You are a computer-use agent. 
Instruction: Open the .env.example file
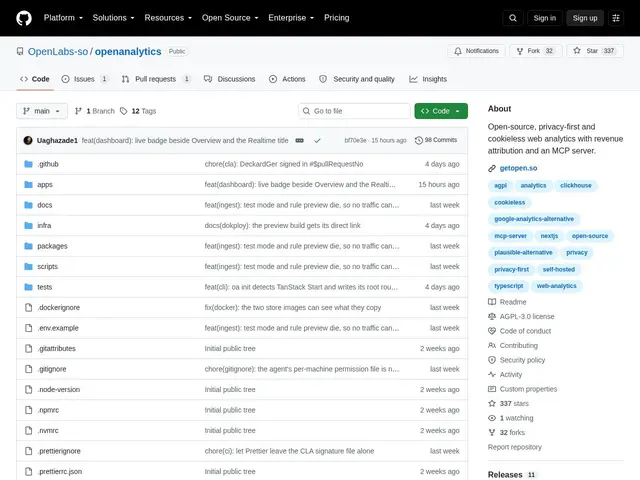pos(58,328)
